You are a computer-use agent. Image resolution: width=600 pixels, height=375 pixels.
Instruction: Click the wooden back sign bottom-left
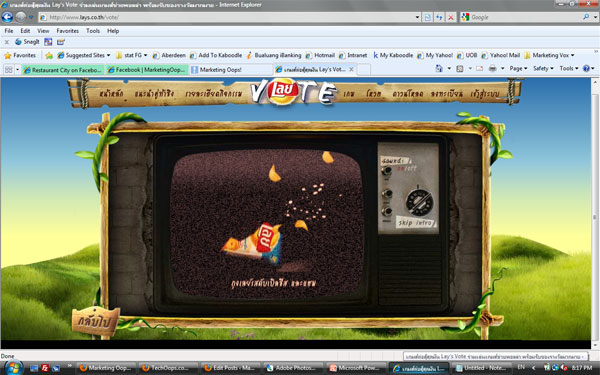coord(95,321)
